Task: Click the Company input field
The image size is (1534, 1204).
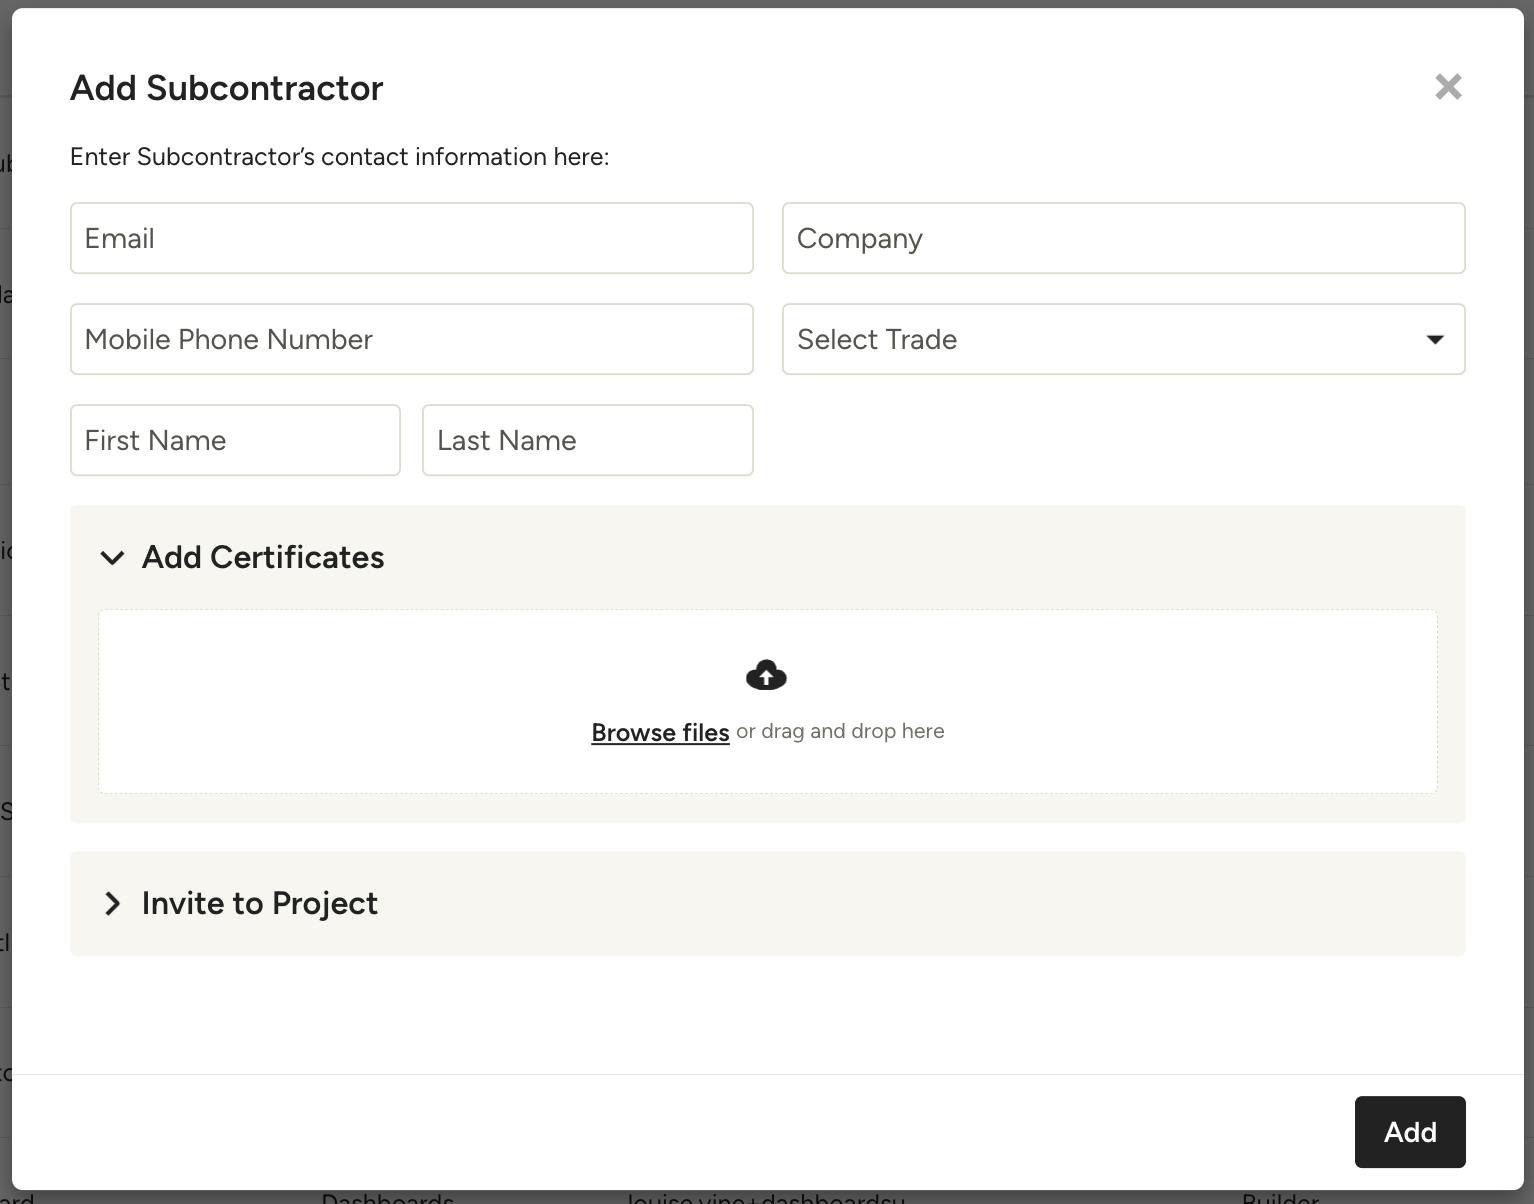Action: (x=1123, y=238)
